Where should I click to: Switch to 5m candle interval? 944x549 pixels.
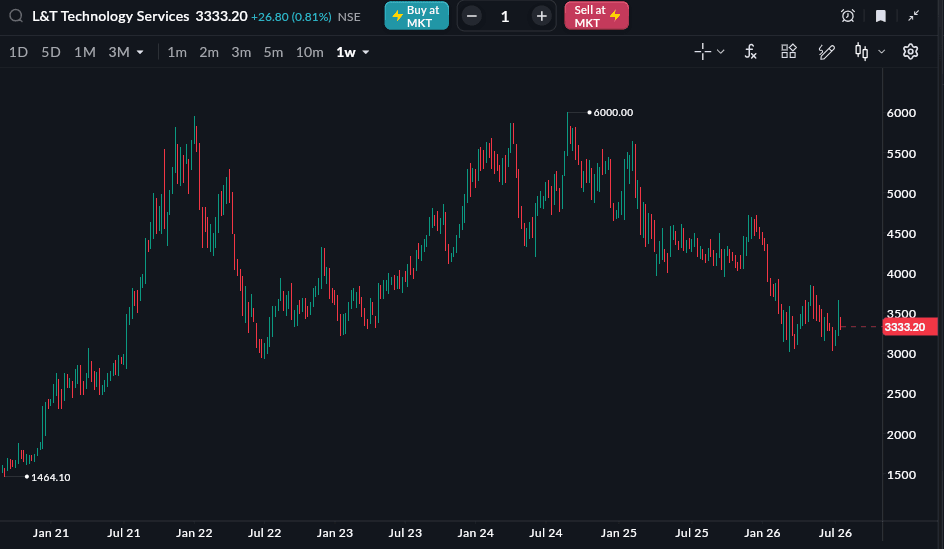pyautogui.click(x=273, y=52)
